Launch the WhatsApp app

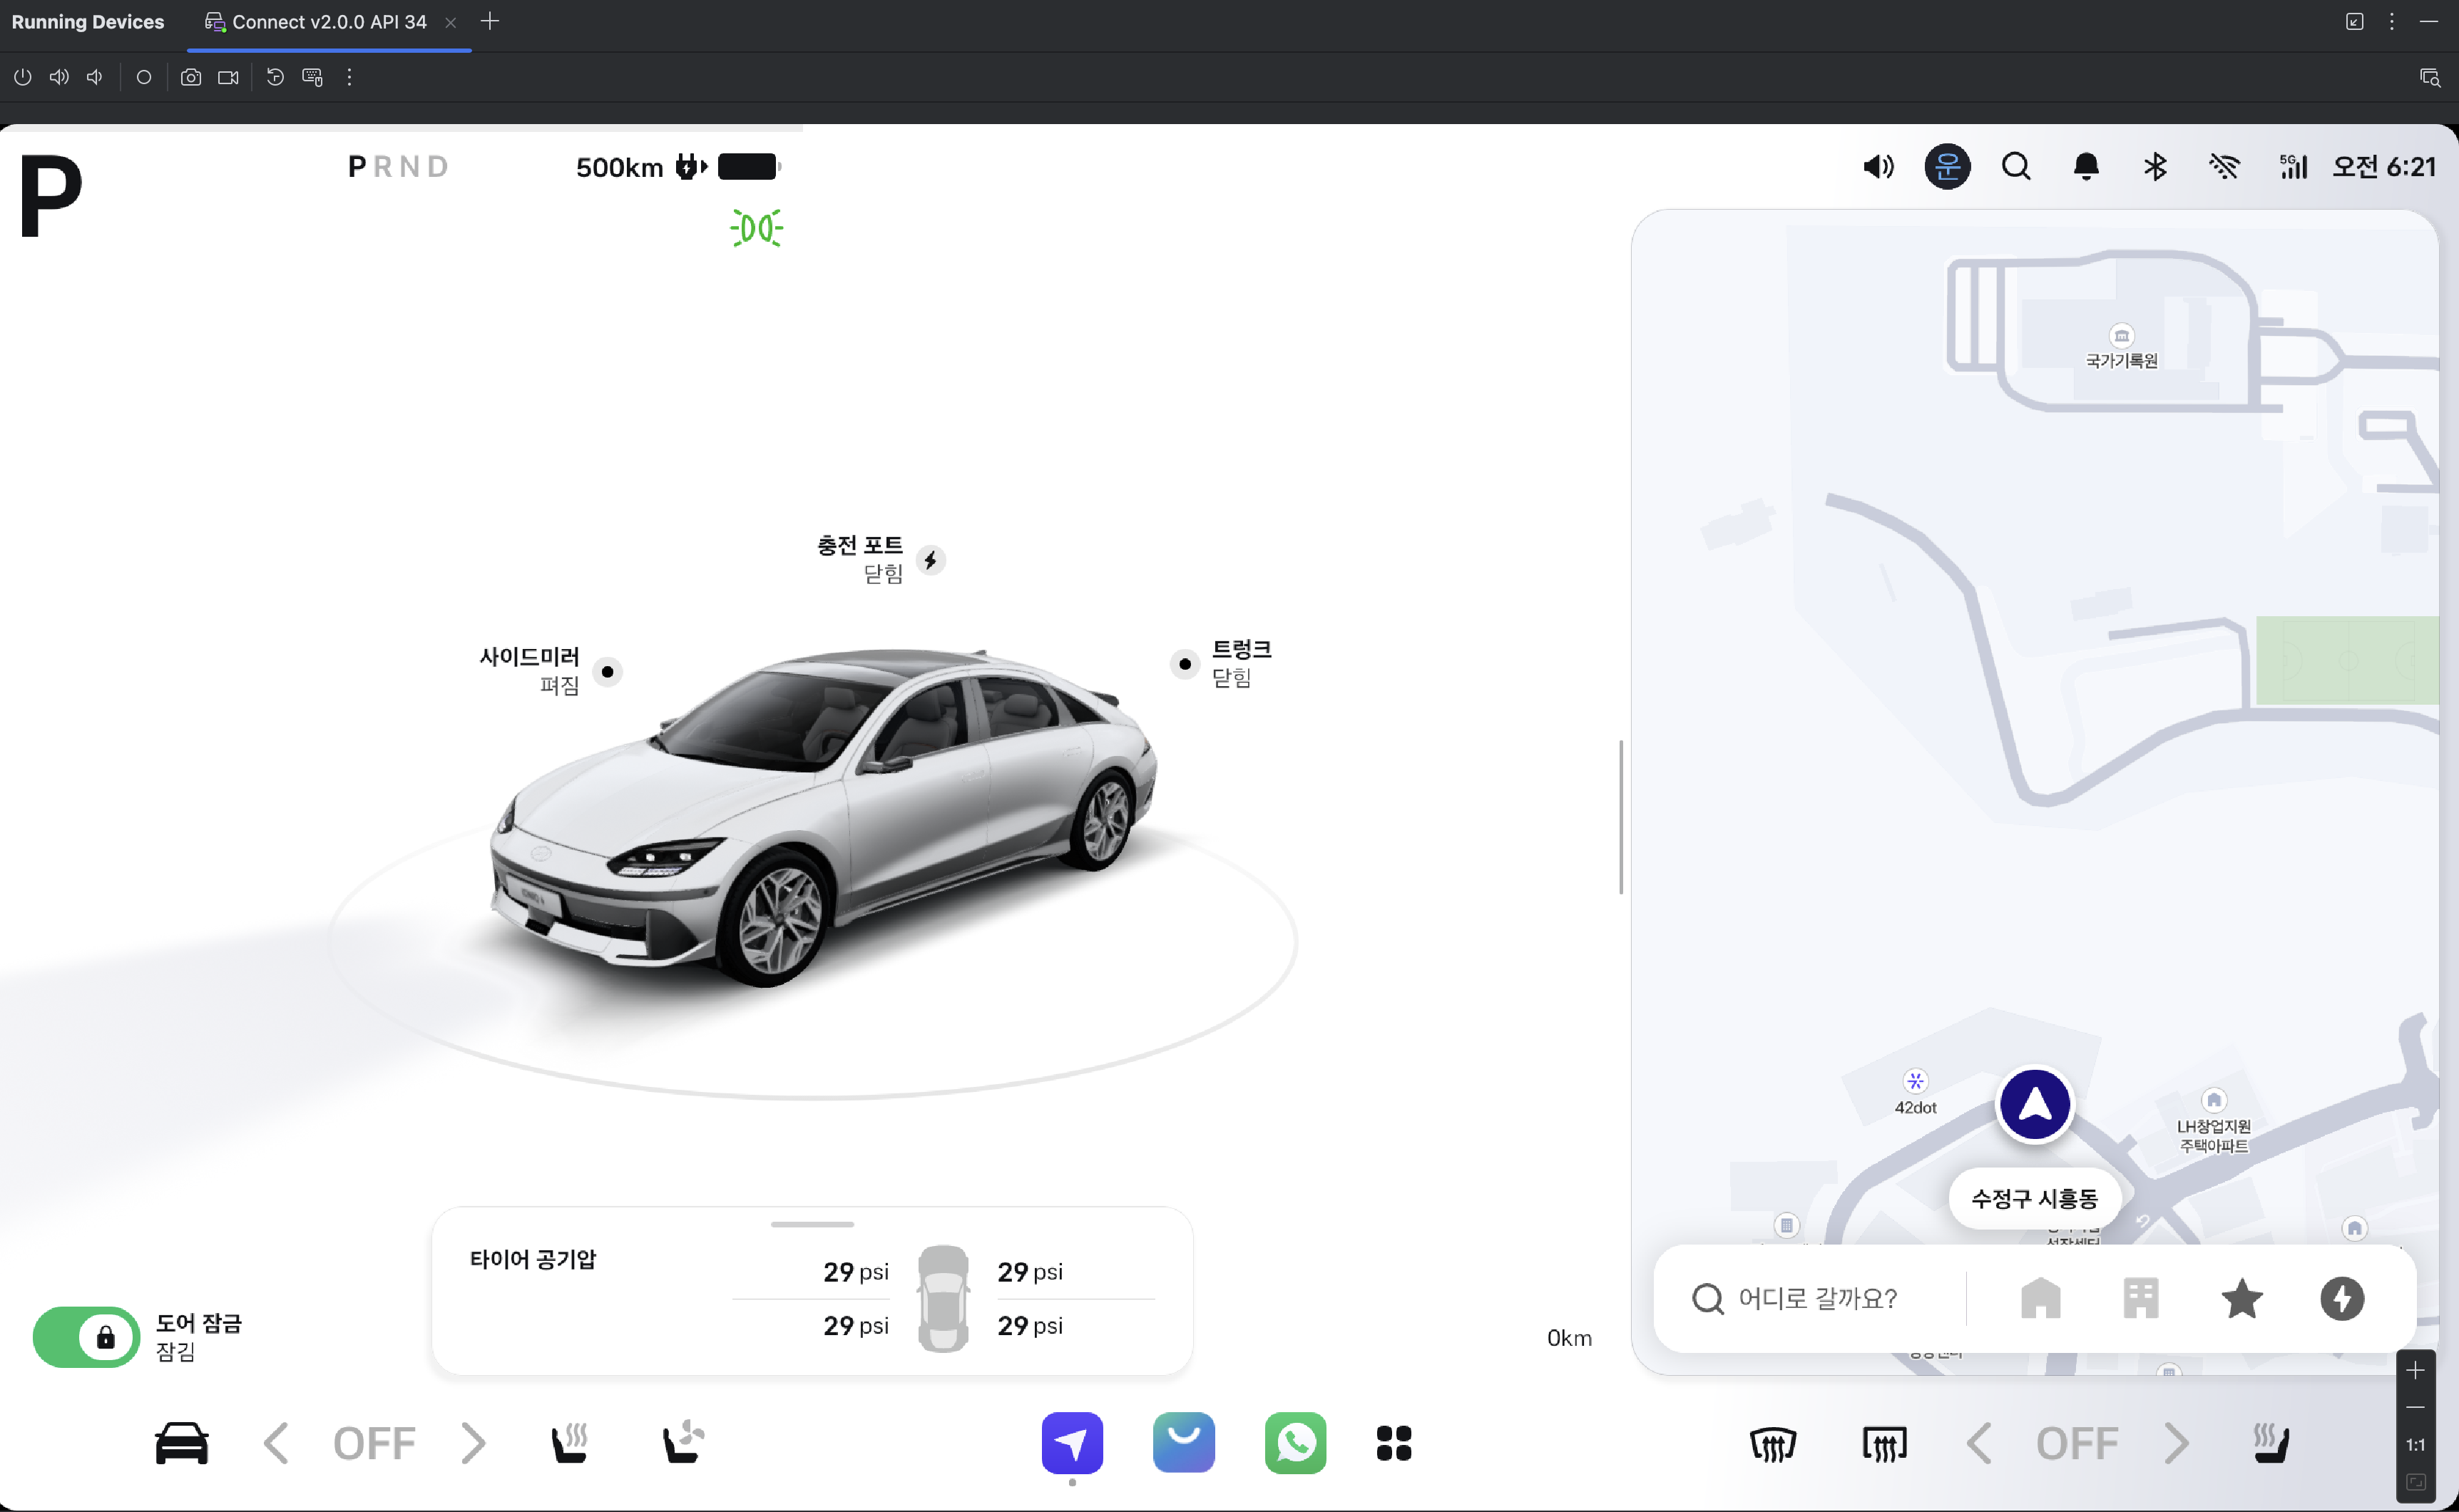[x=1295, y=1442]
